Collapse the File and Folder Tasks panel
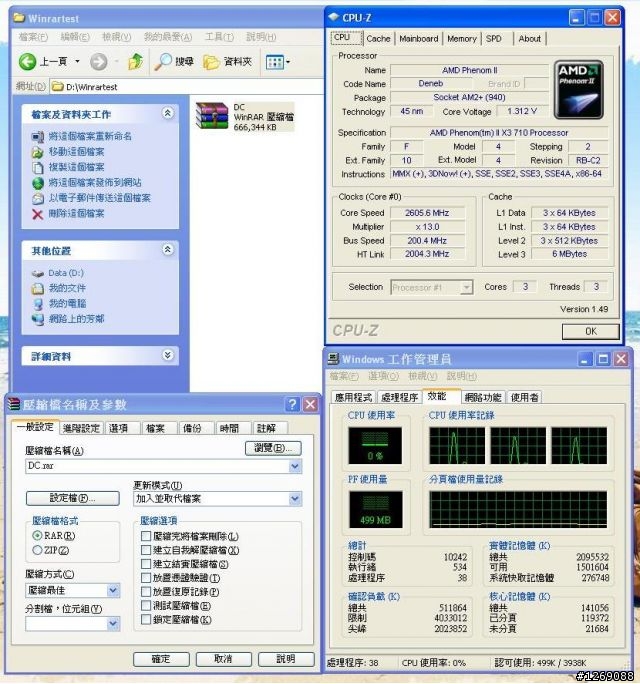This screenshot has height=684, width=640. pyautogui.click(x=168, y=113)
